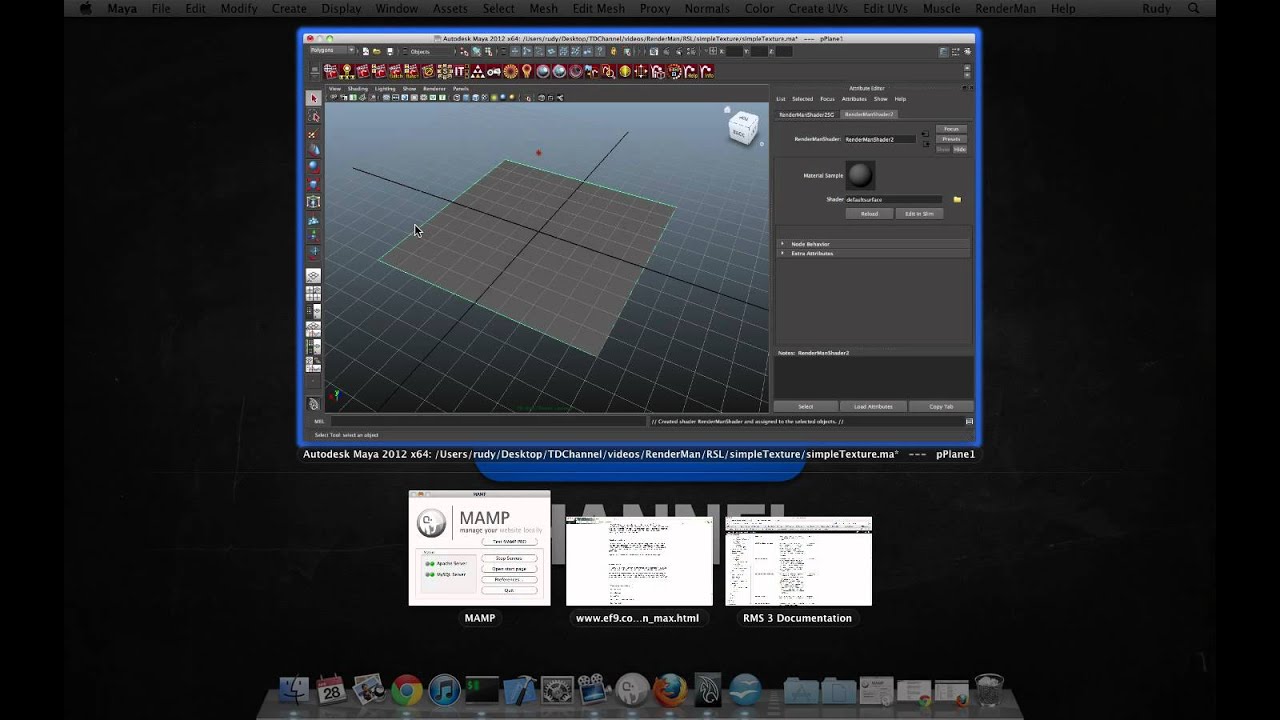Image resolution: width=1280 pixels, height=720 pixels.
Task: Open the Polygons menu set dropdown
Action: pyautogui.click(x=331, y=50)
